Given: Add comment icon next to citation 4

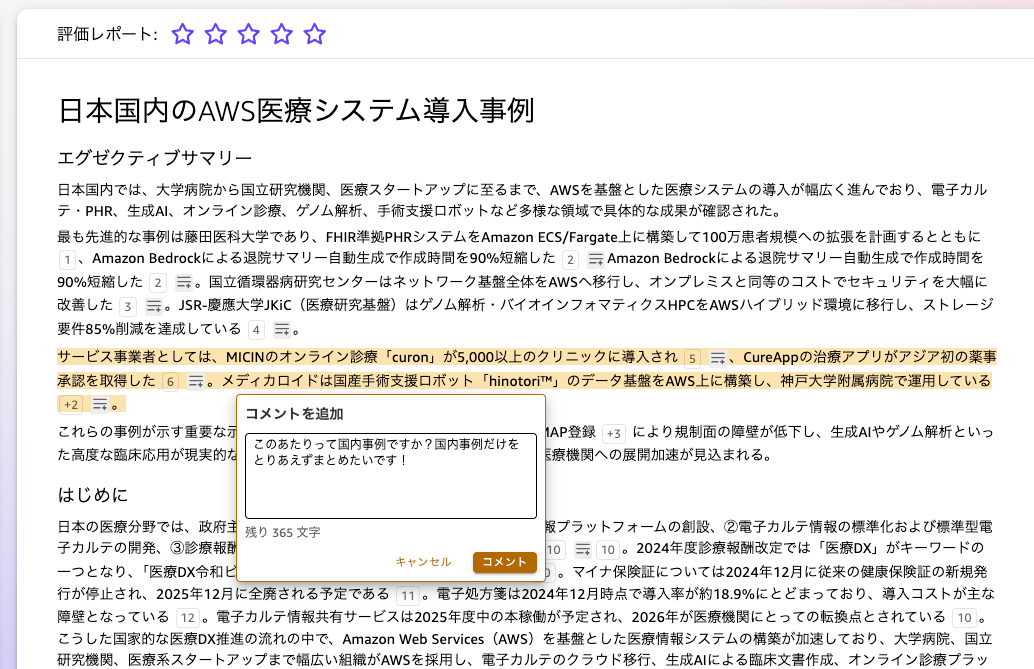Looking at the screenshot, I should click(x=282, y=329).
